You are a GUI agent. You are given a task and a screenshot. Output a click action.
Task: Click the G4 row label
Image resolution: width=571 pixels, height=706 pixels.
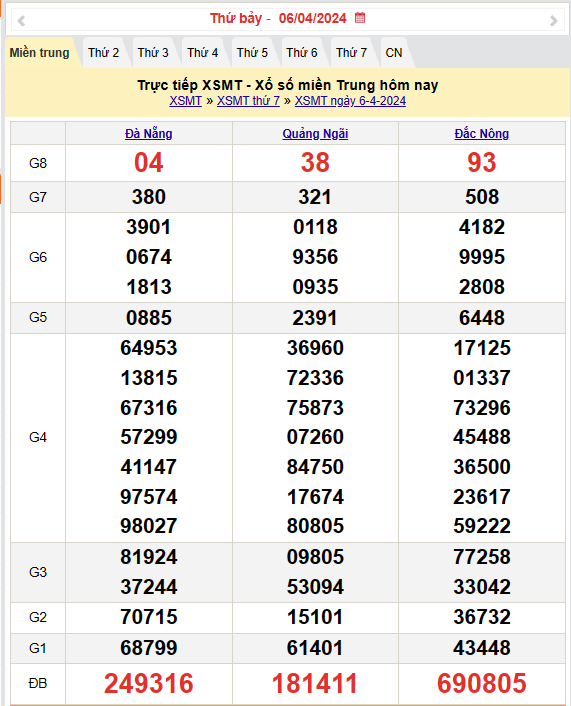tap(38, 437)
